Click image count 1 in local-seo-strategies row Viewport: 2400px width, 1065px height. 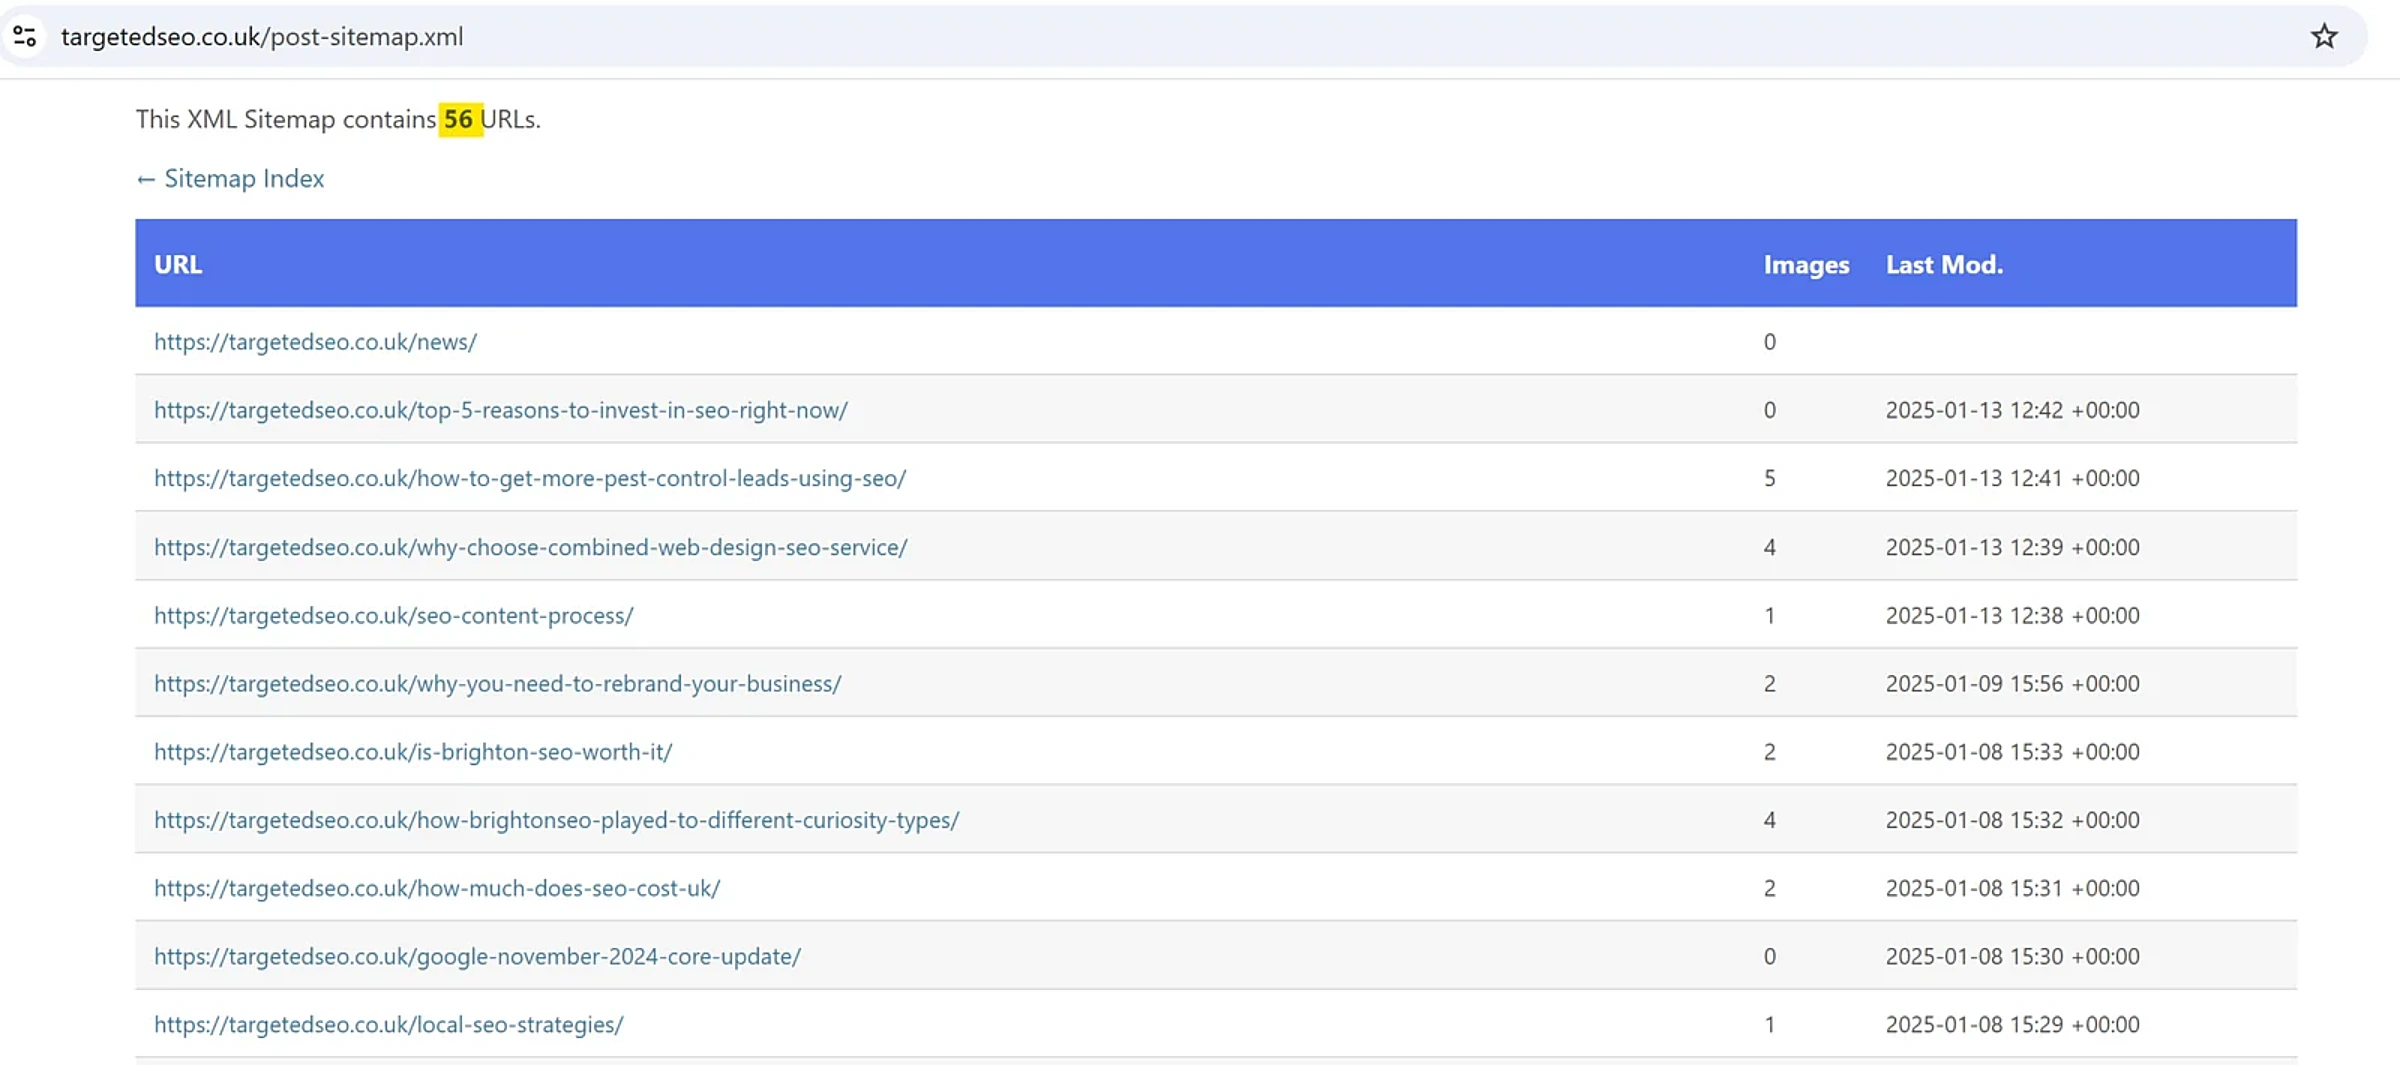click(1769, 1024)
